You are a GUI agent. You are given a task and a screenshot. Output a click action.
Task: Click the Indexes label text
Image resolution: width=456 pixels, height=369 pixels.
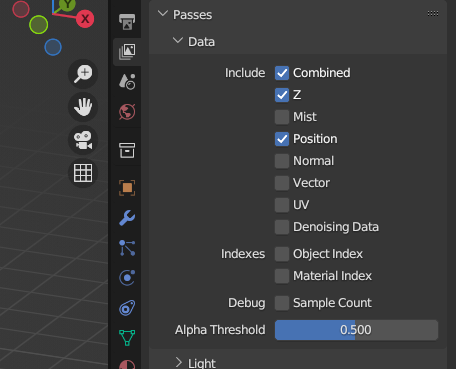click(243, 254)
